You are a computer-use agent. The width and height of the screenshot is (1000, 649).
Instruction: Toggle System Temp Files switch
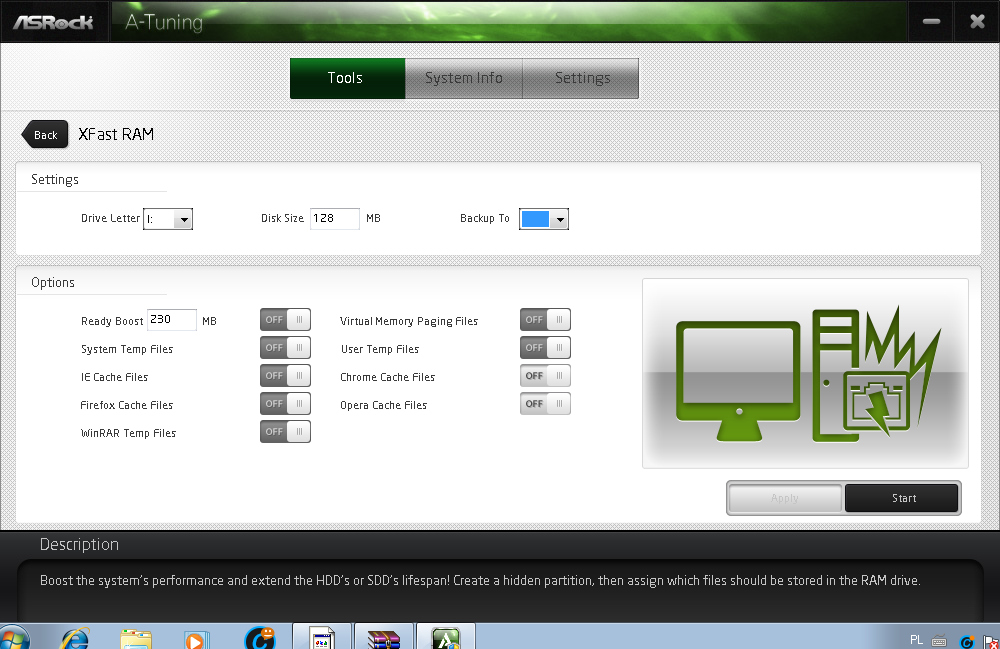[285, 347]
